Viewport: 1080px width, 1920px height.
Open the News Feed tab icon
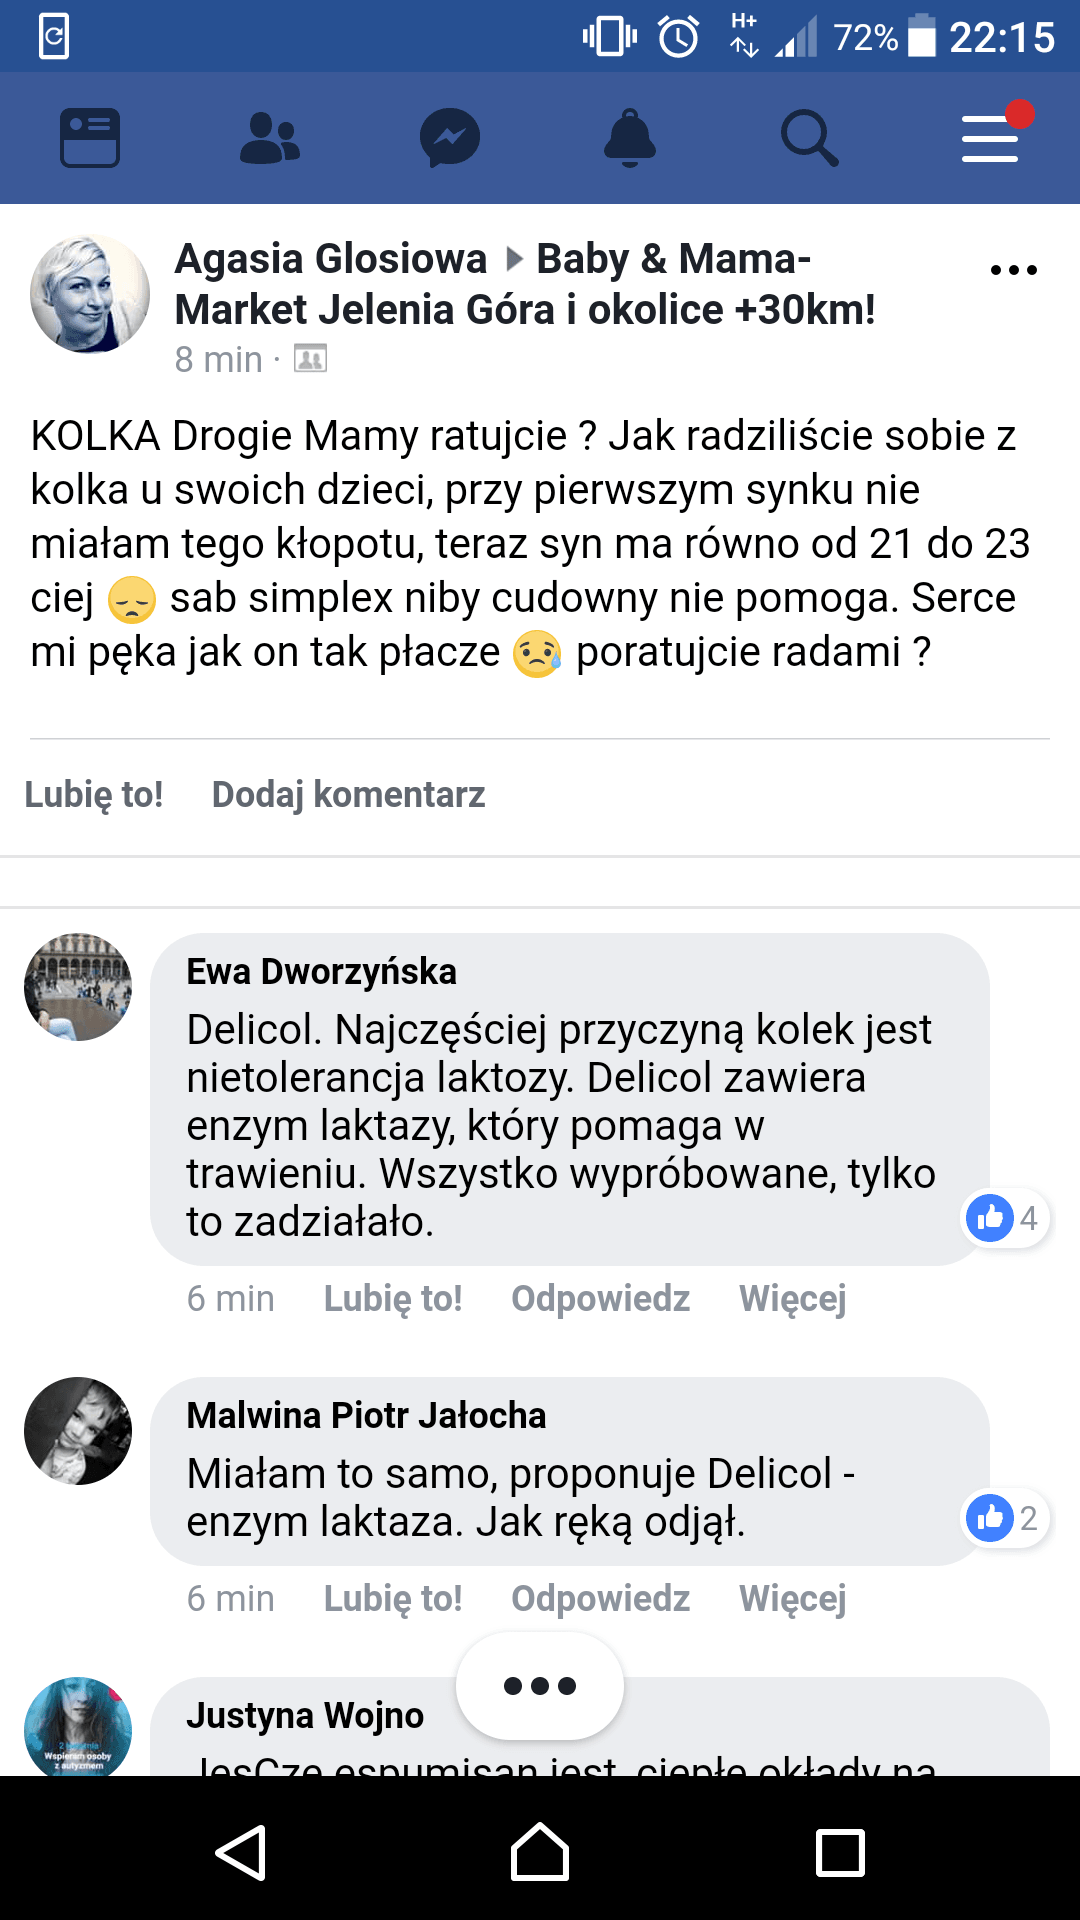[x=90, y=137]
